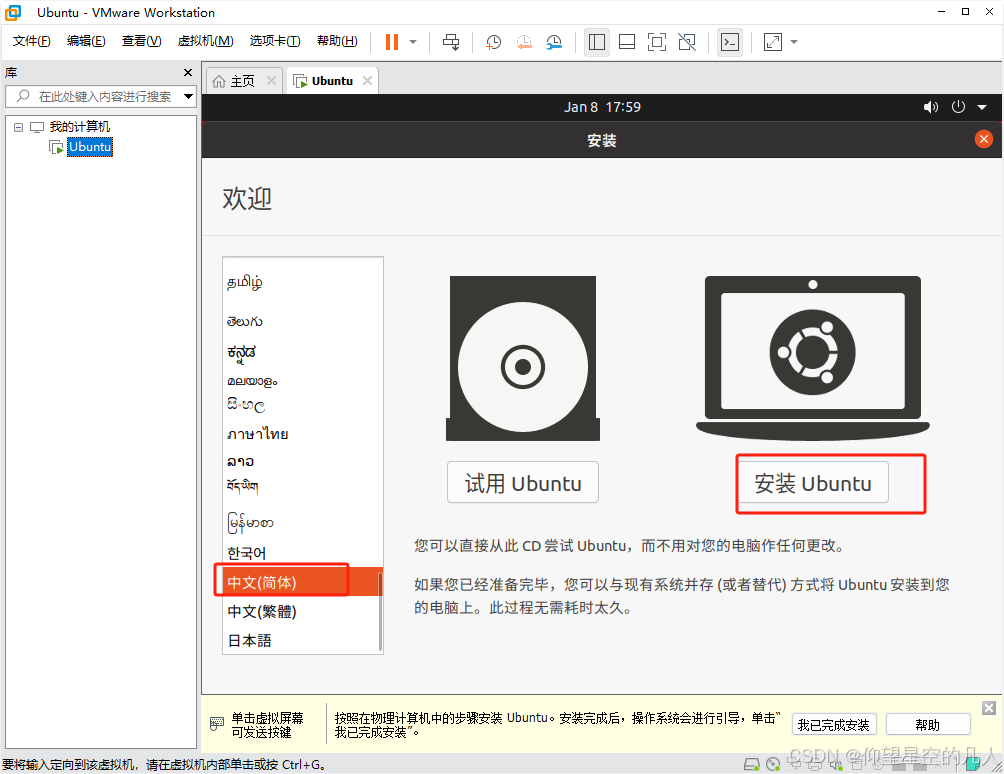1004x774 pixels.
Task: Open the Ubuntu system menu arrow
Action: point(982,108)
